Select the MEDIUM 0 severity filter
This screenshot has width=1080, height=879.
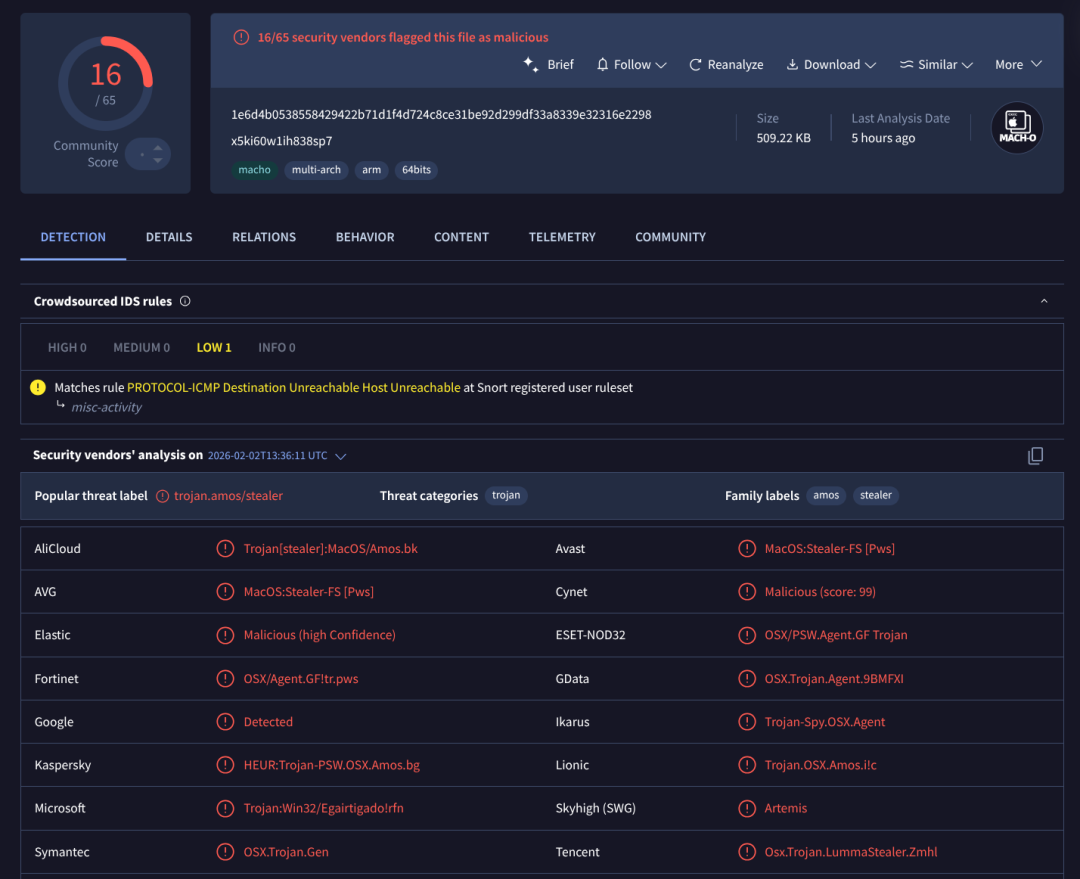pyautogui.click(x=141, y=348)
